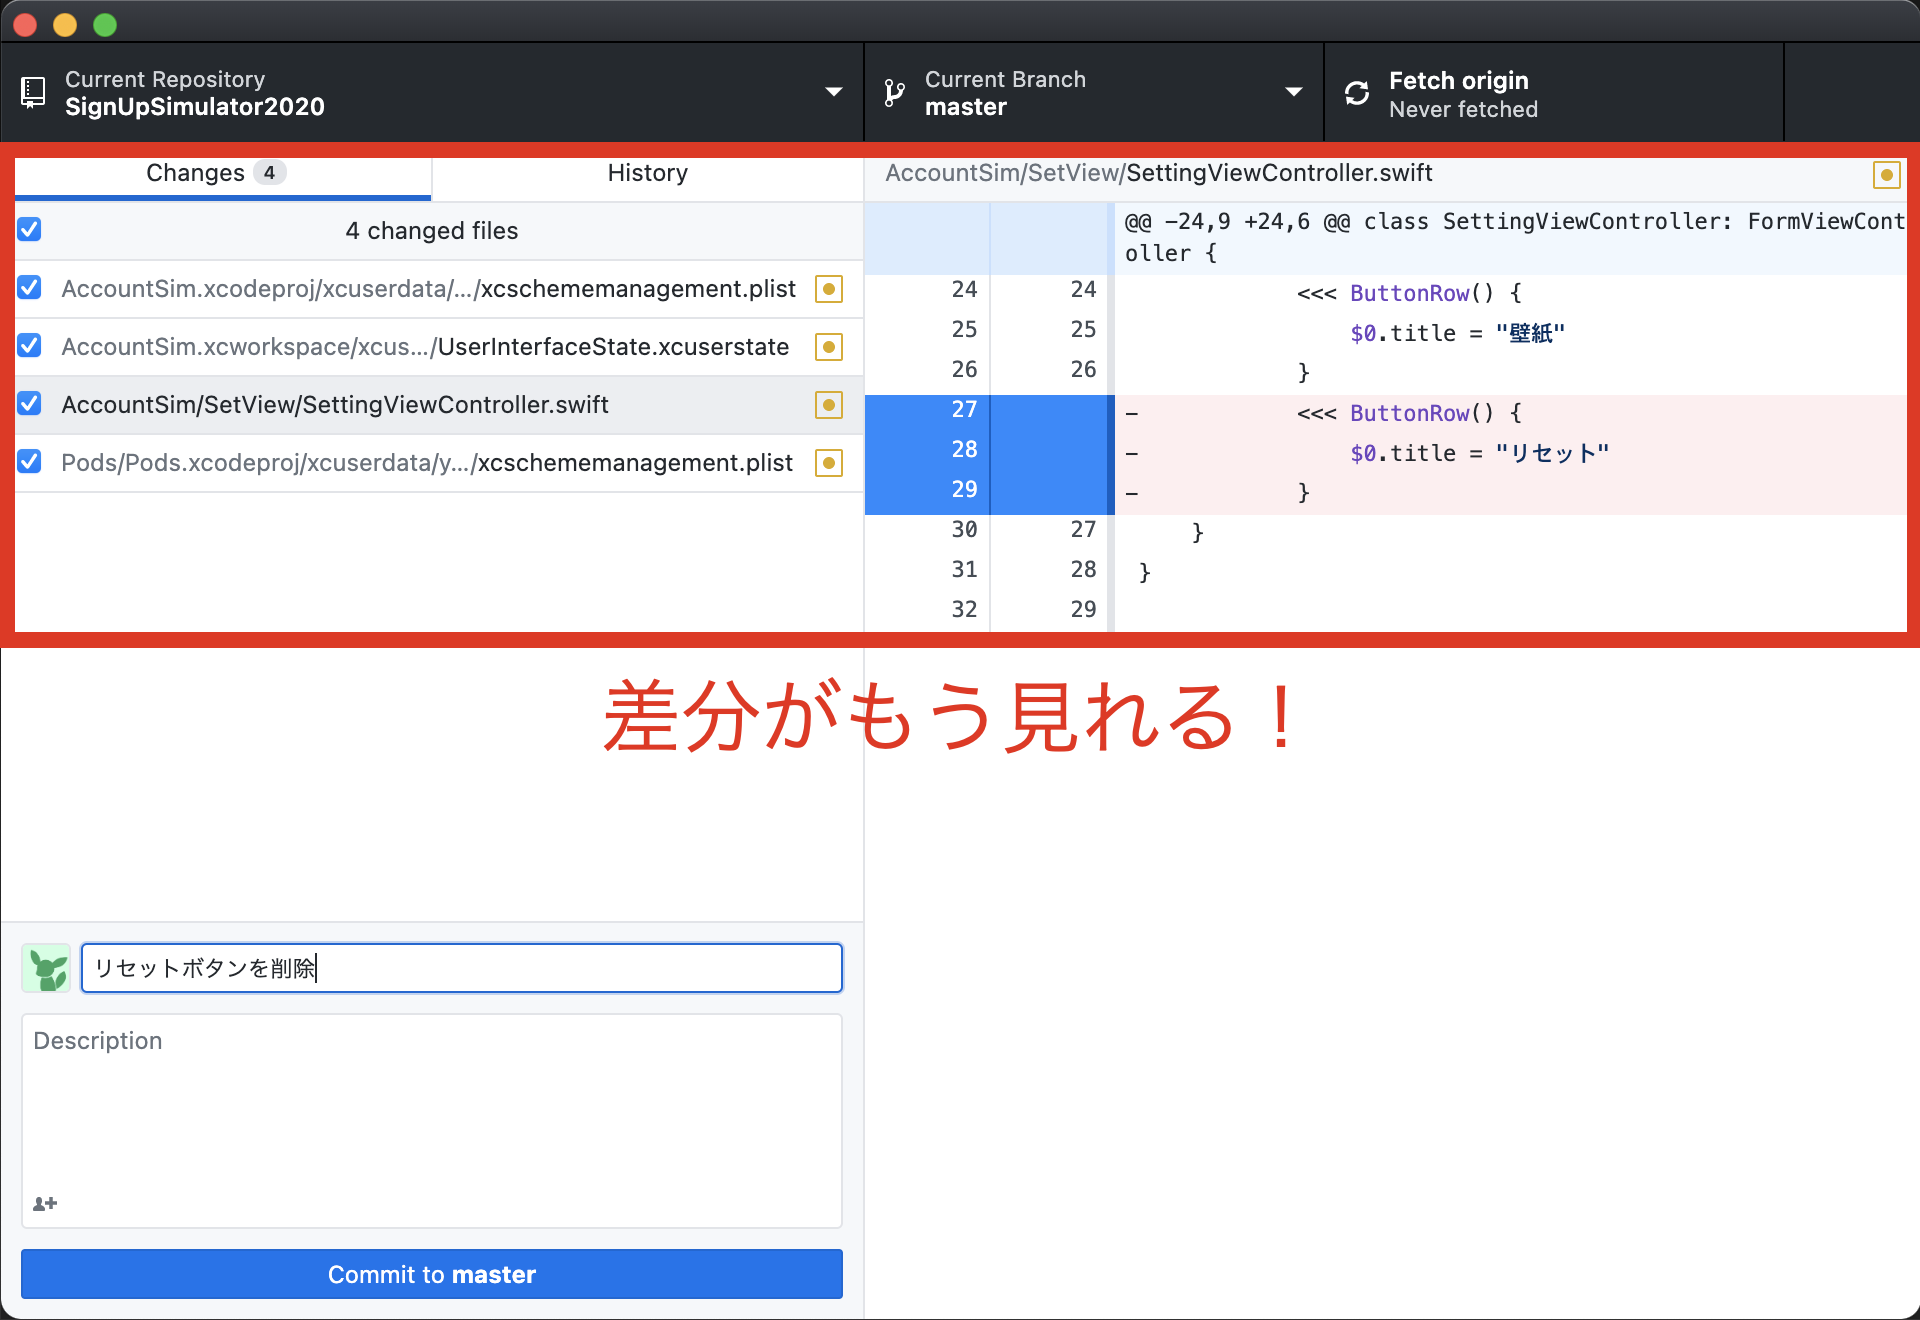Click the modified indicator in the diff header

(1887, 174)
